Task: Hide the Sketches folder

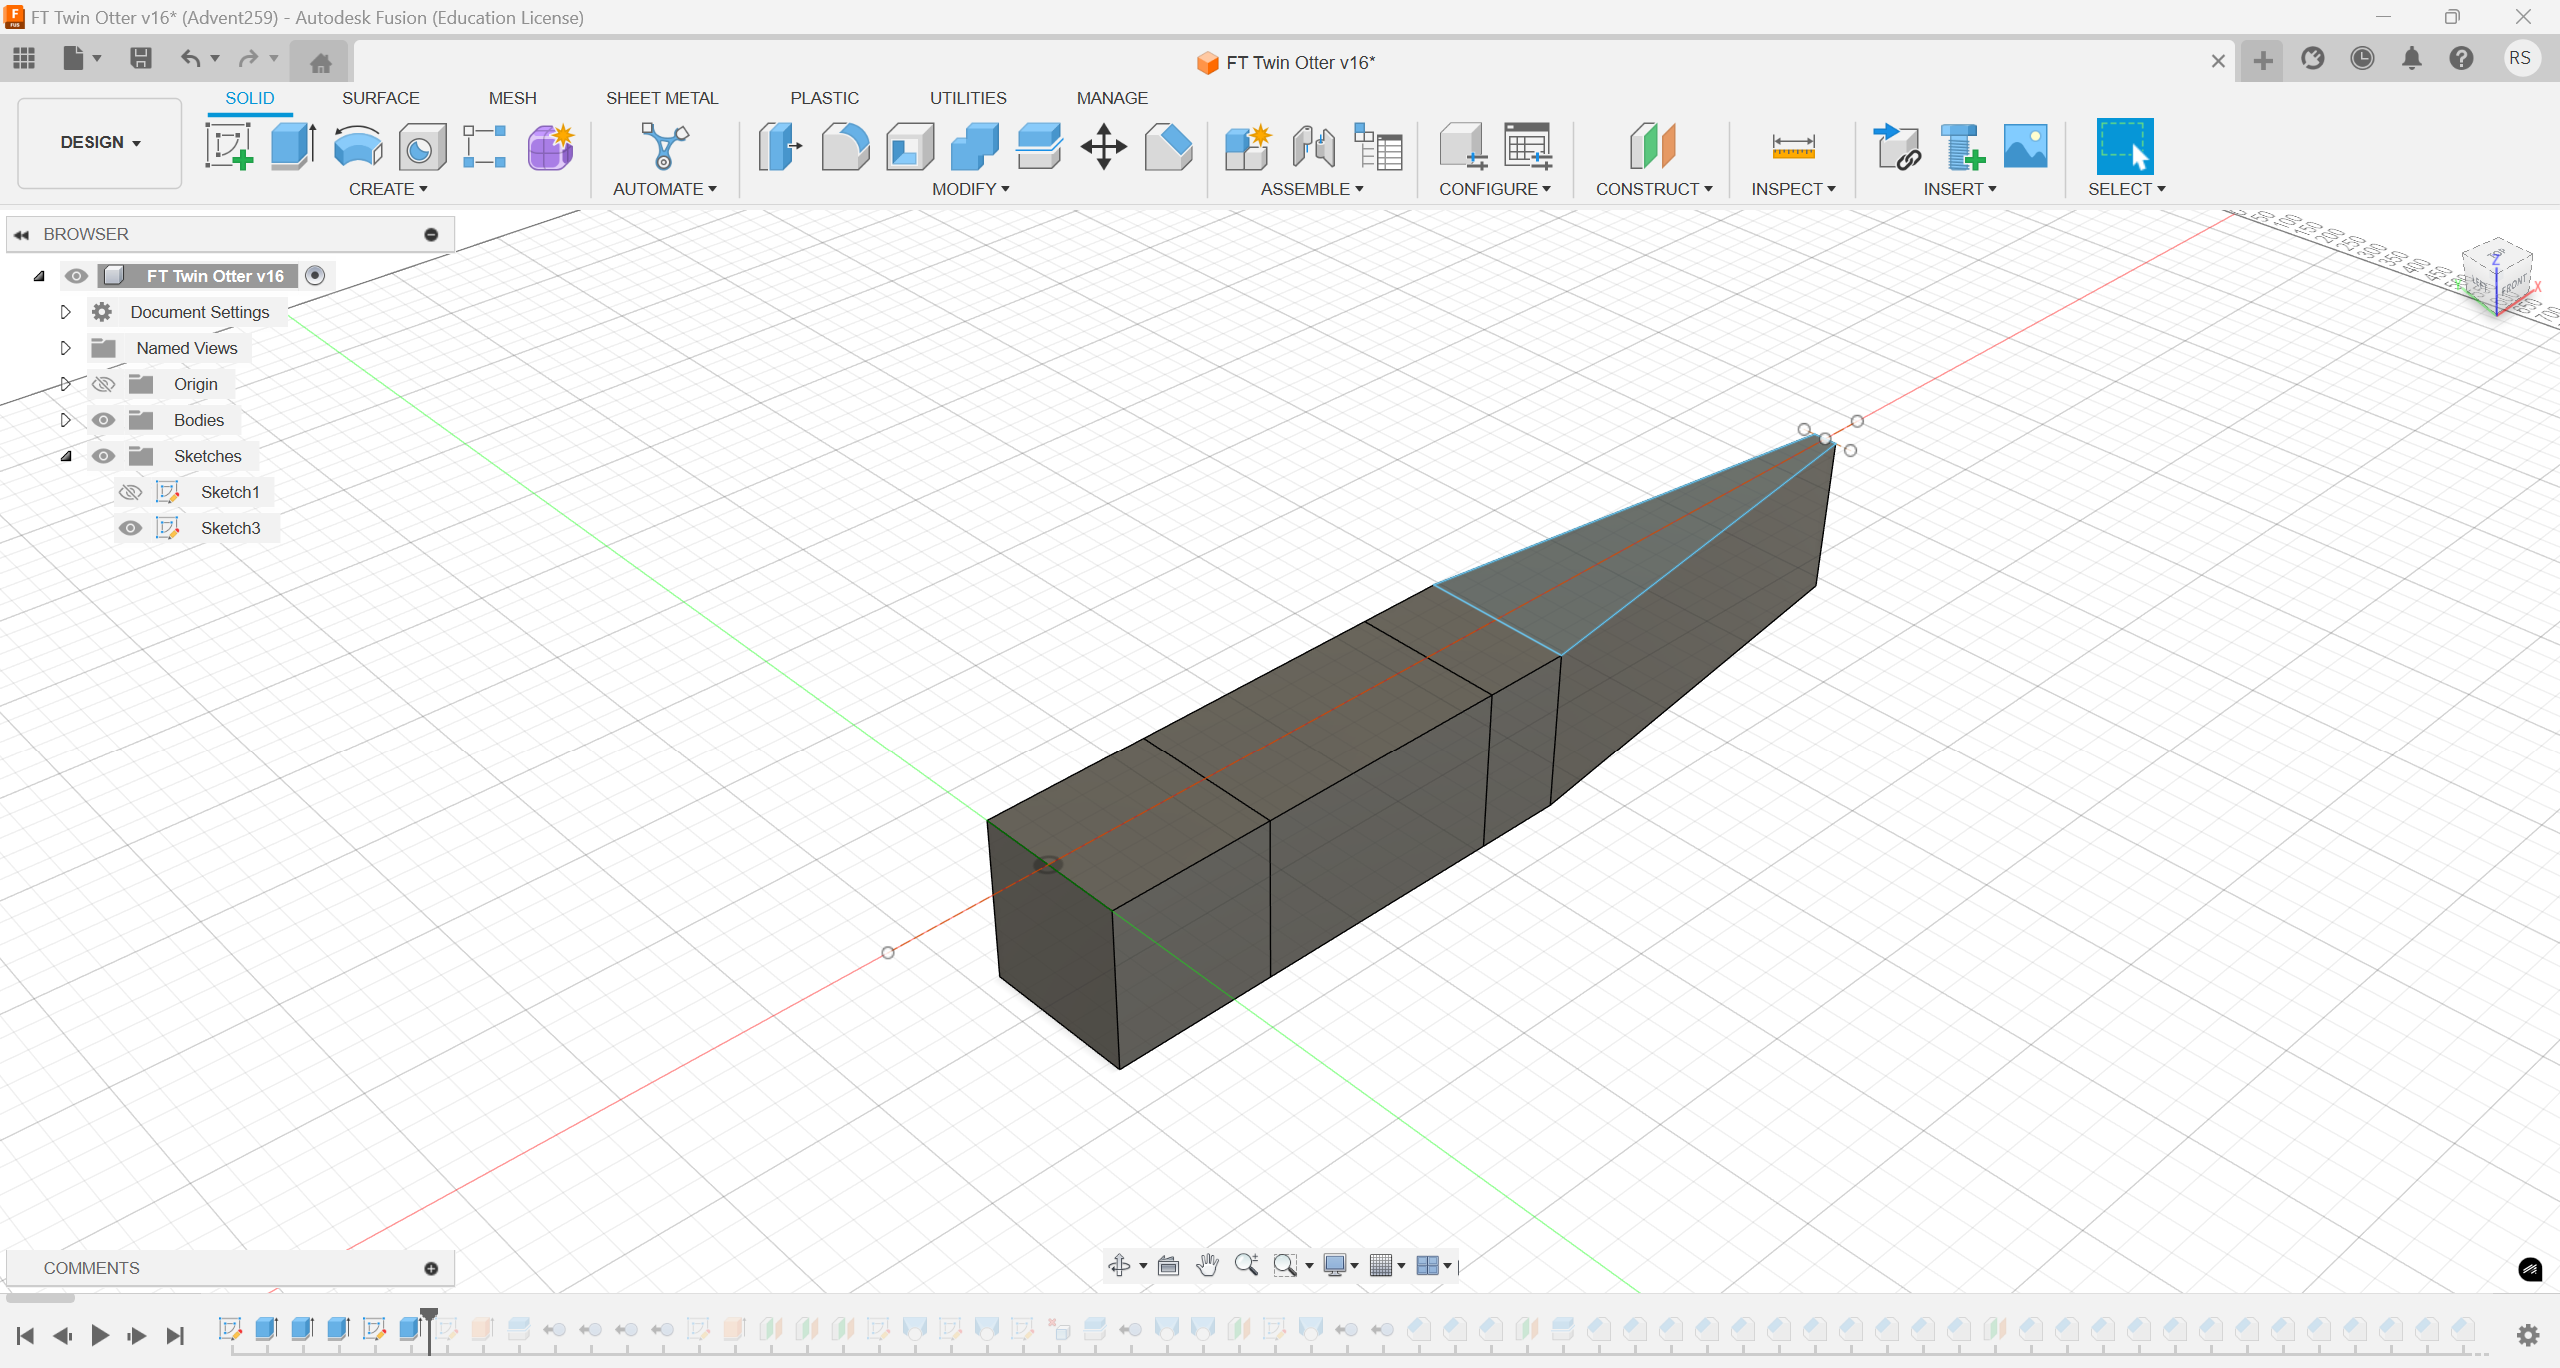Action: point(103,456)
